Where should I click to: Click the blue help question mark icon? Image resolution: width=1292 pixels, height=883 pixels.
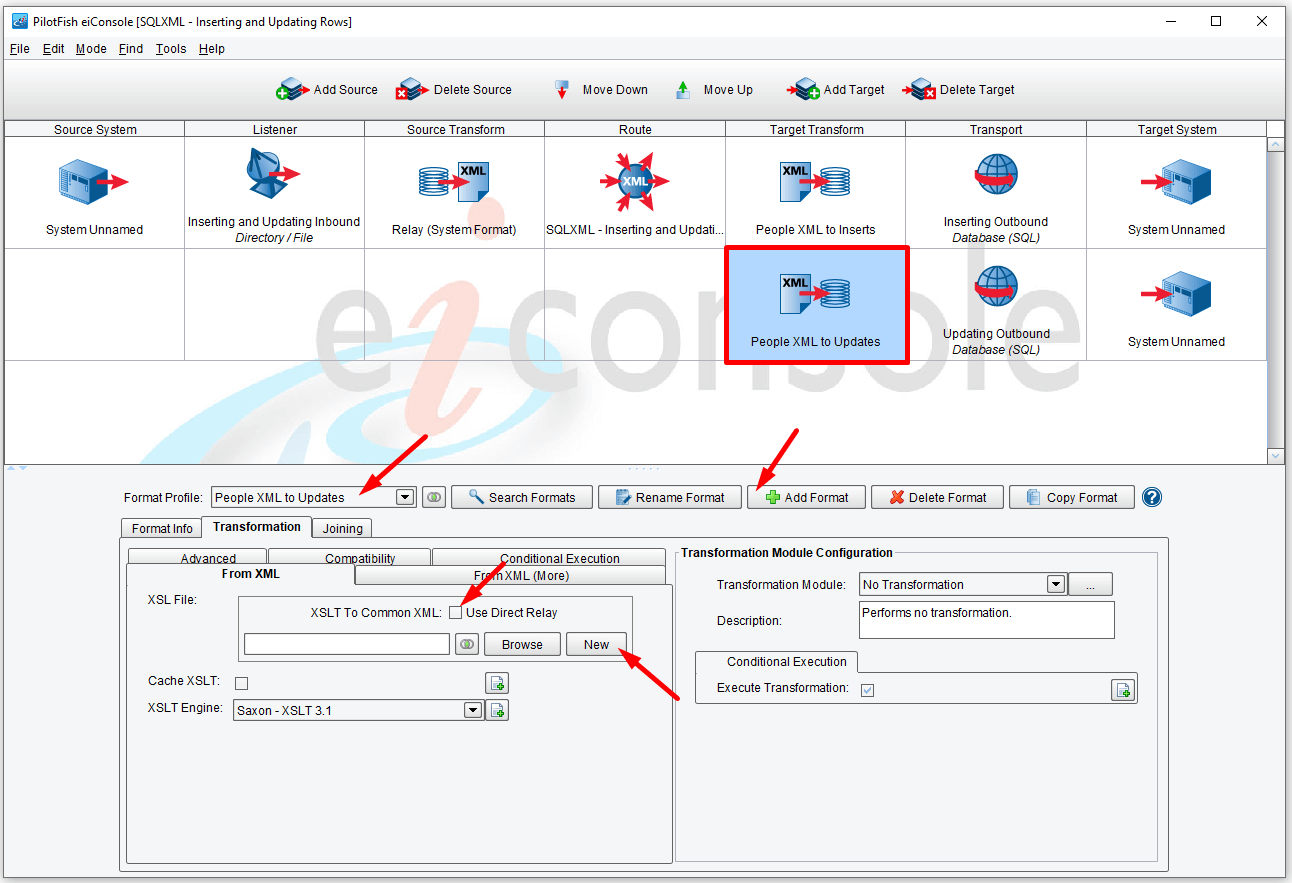tap(1152, 497)
